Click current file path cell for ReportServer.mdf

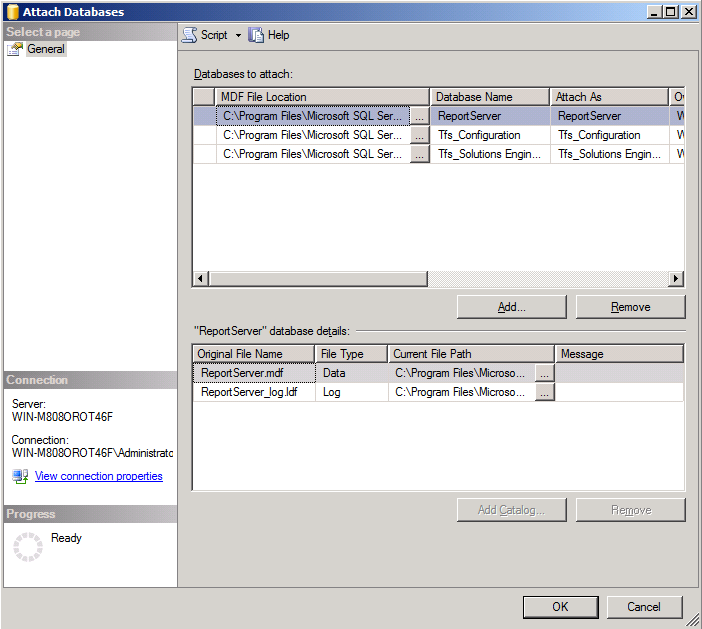point(462,373)
